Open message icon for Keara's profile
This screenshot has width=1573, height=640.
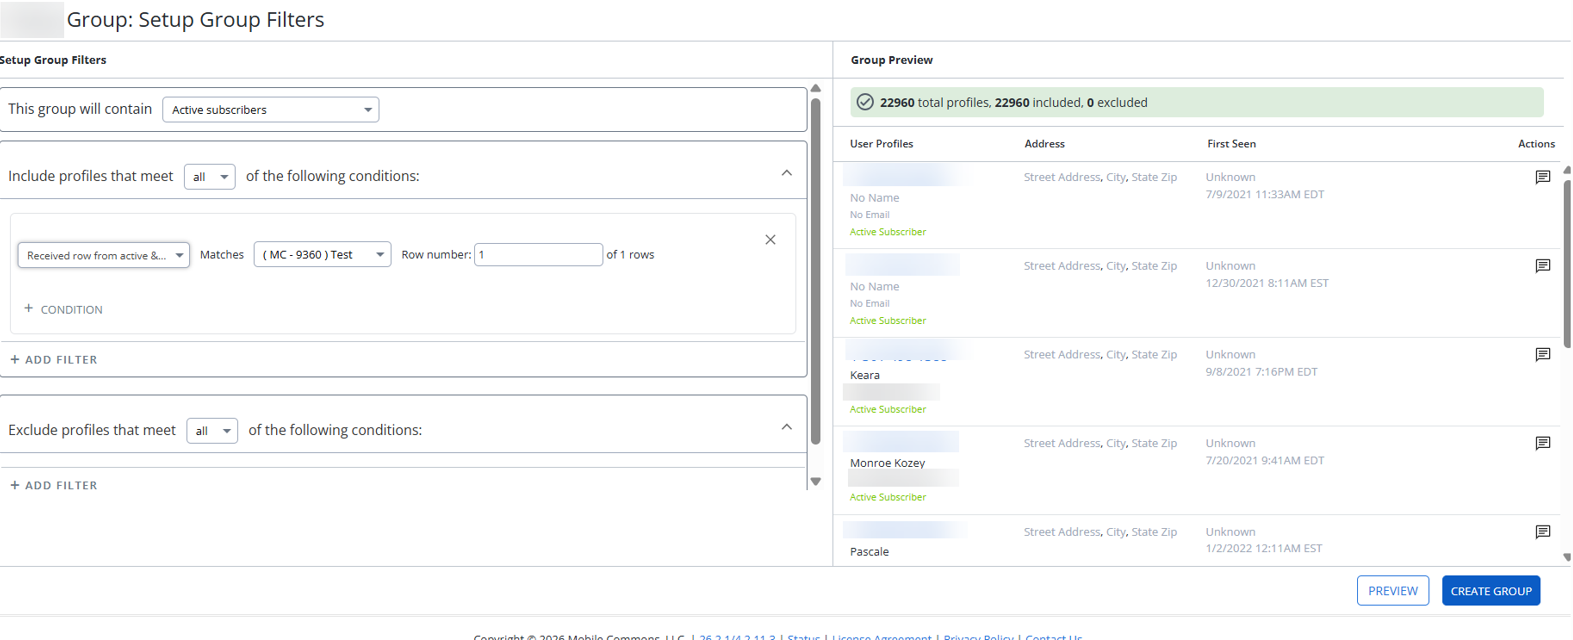1542,354
